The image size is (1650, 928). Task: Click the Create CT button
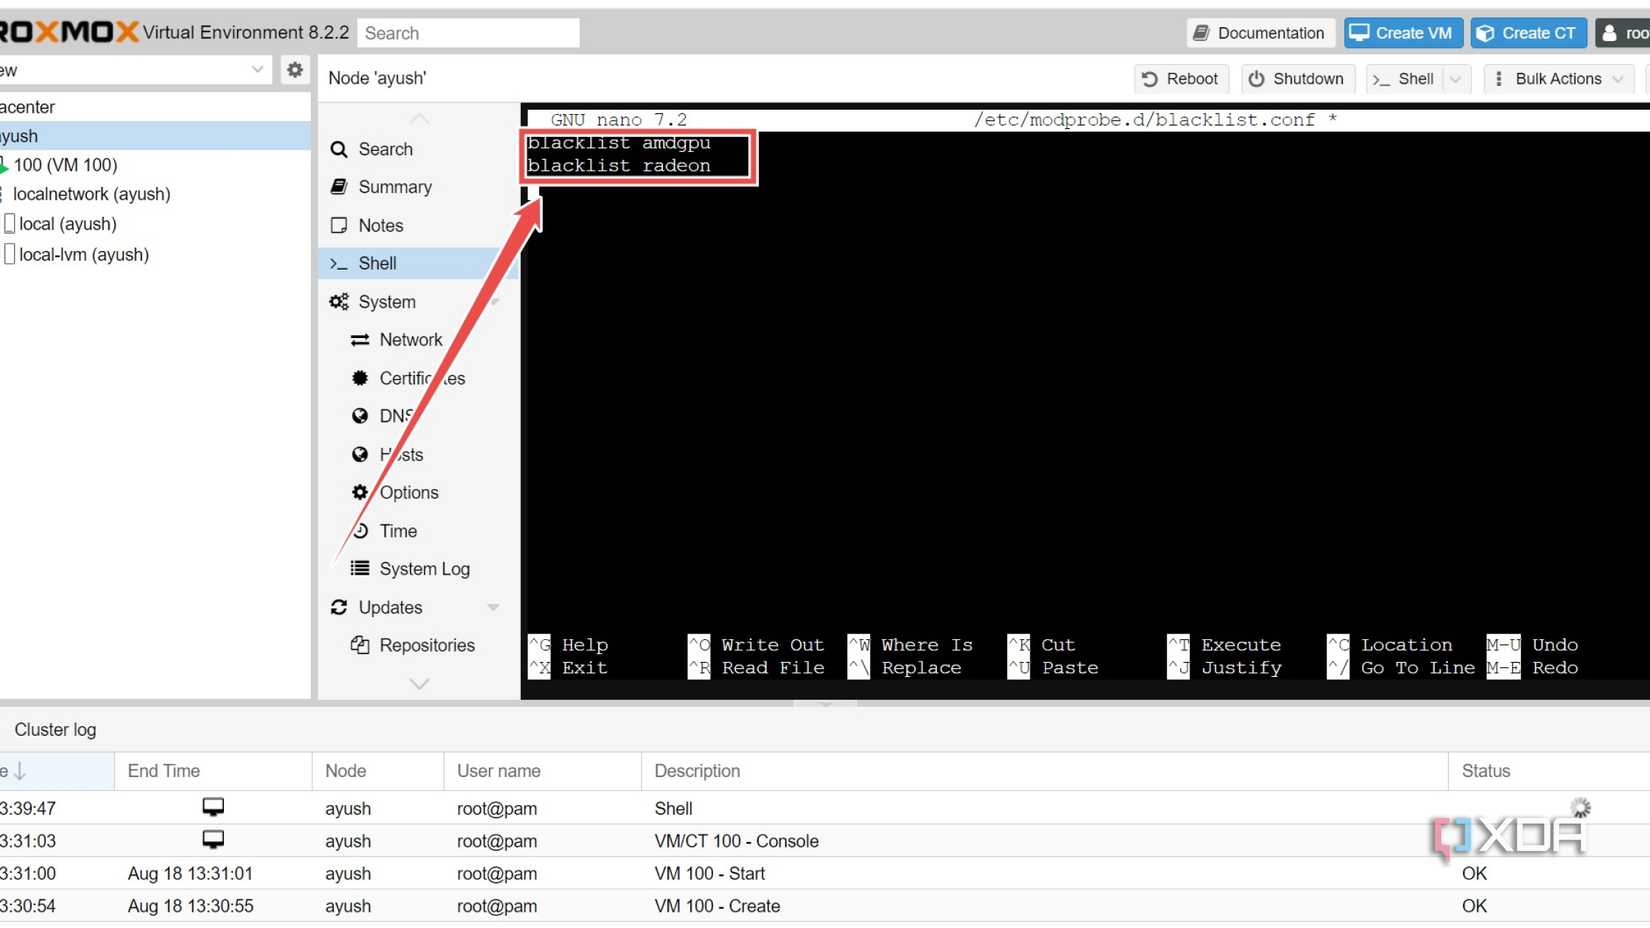[1528, 33]
